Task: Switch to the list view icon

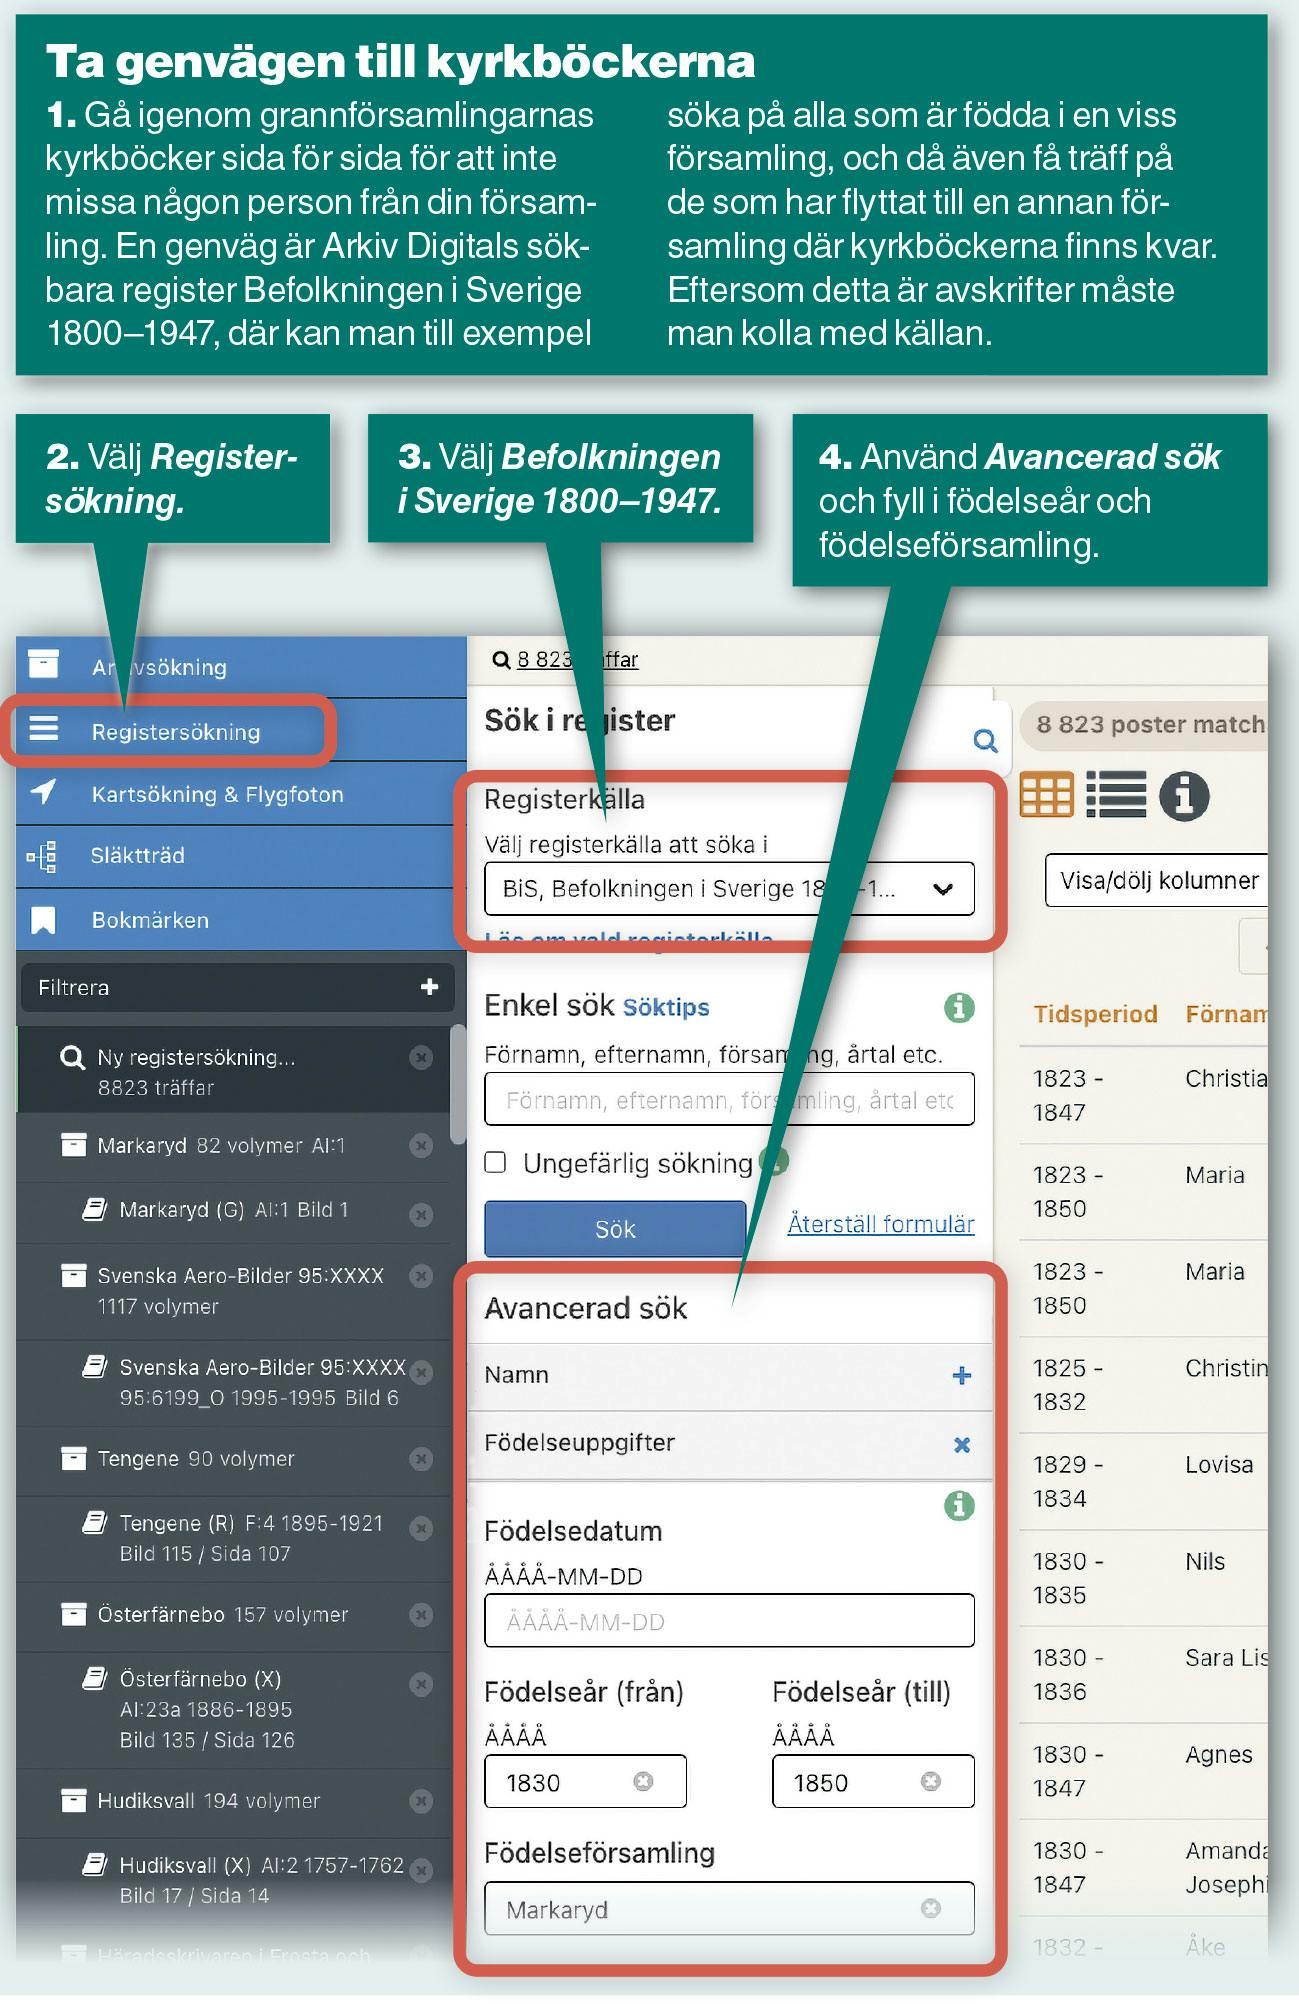Action: tap(1116, 796)
